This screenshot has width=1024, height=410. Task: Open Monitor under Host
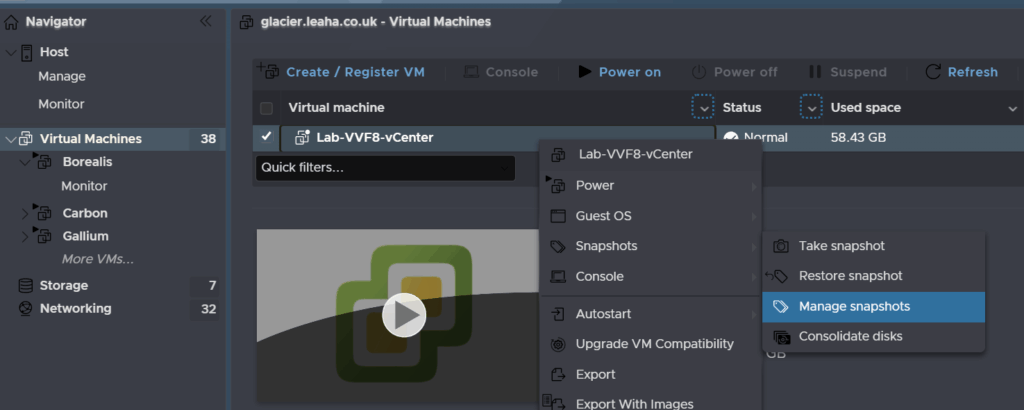click(61, 104)
